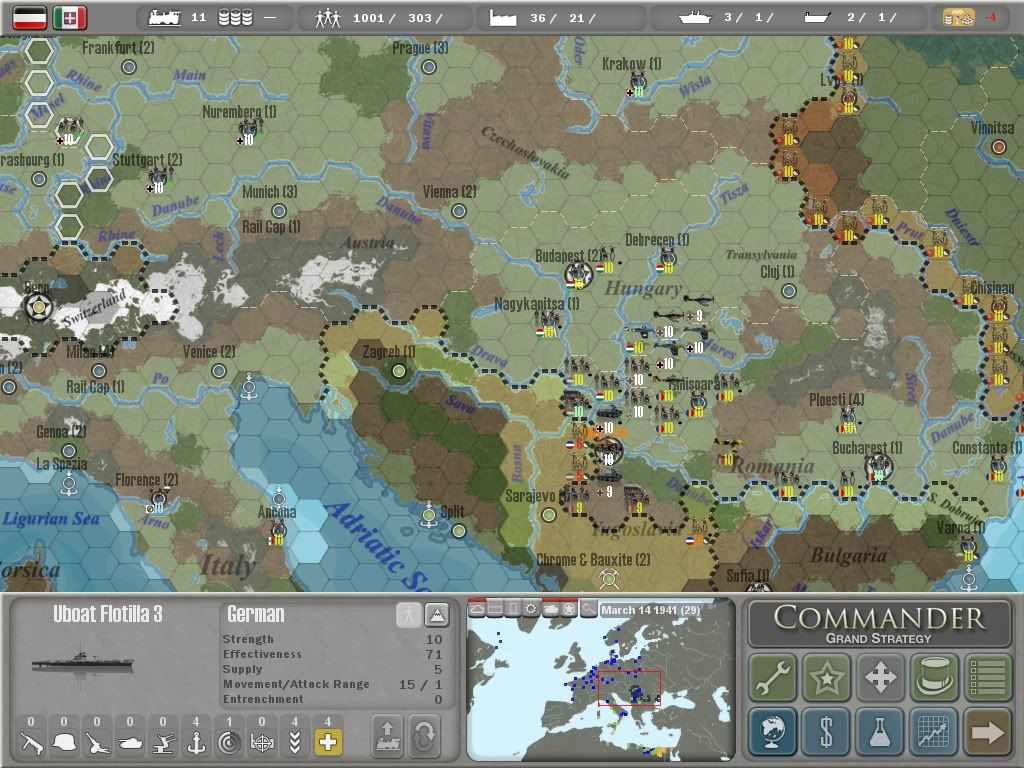Click the crosshair strategic attack stat
The image size is (1024, 768).
(262, 743)
